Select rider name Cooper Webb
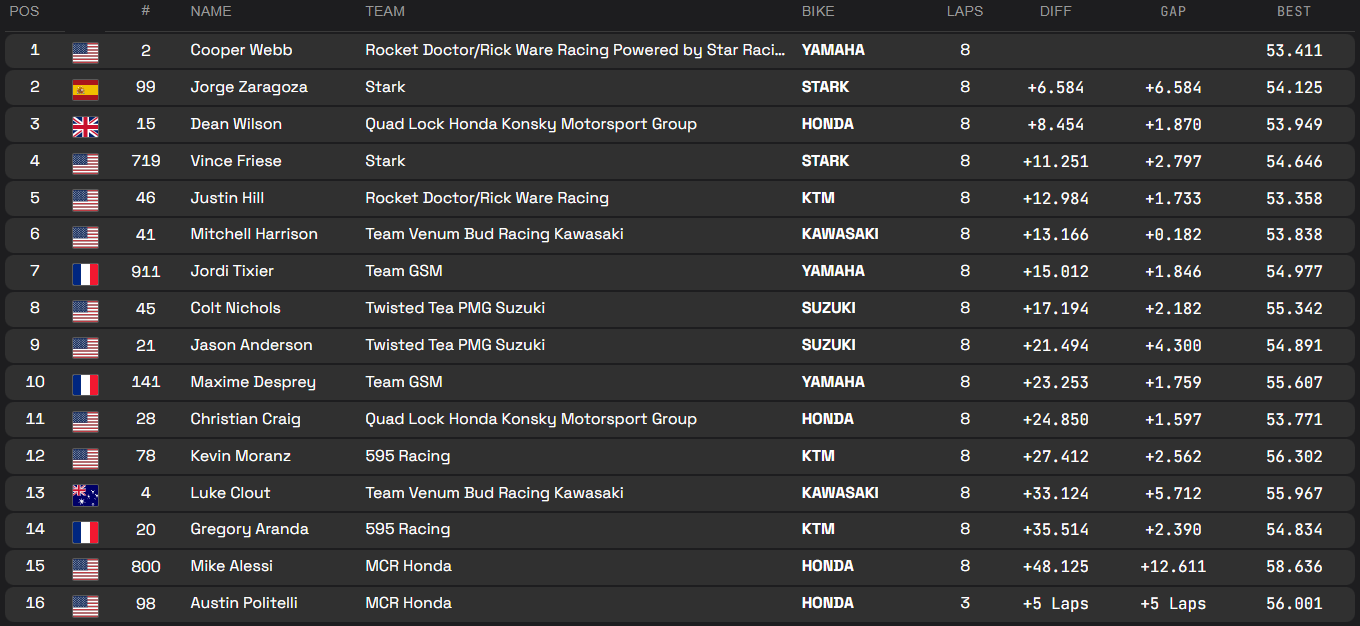The image size is (1360, 626). [x=241, y=50]
